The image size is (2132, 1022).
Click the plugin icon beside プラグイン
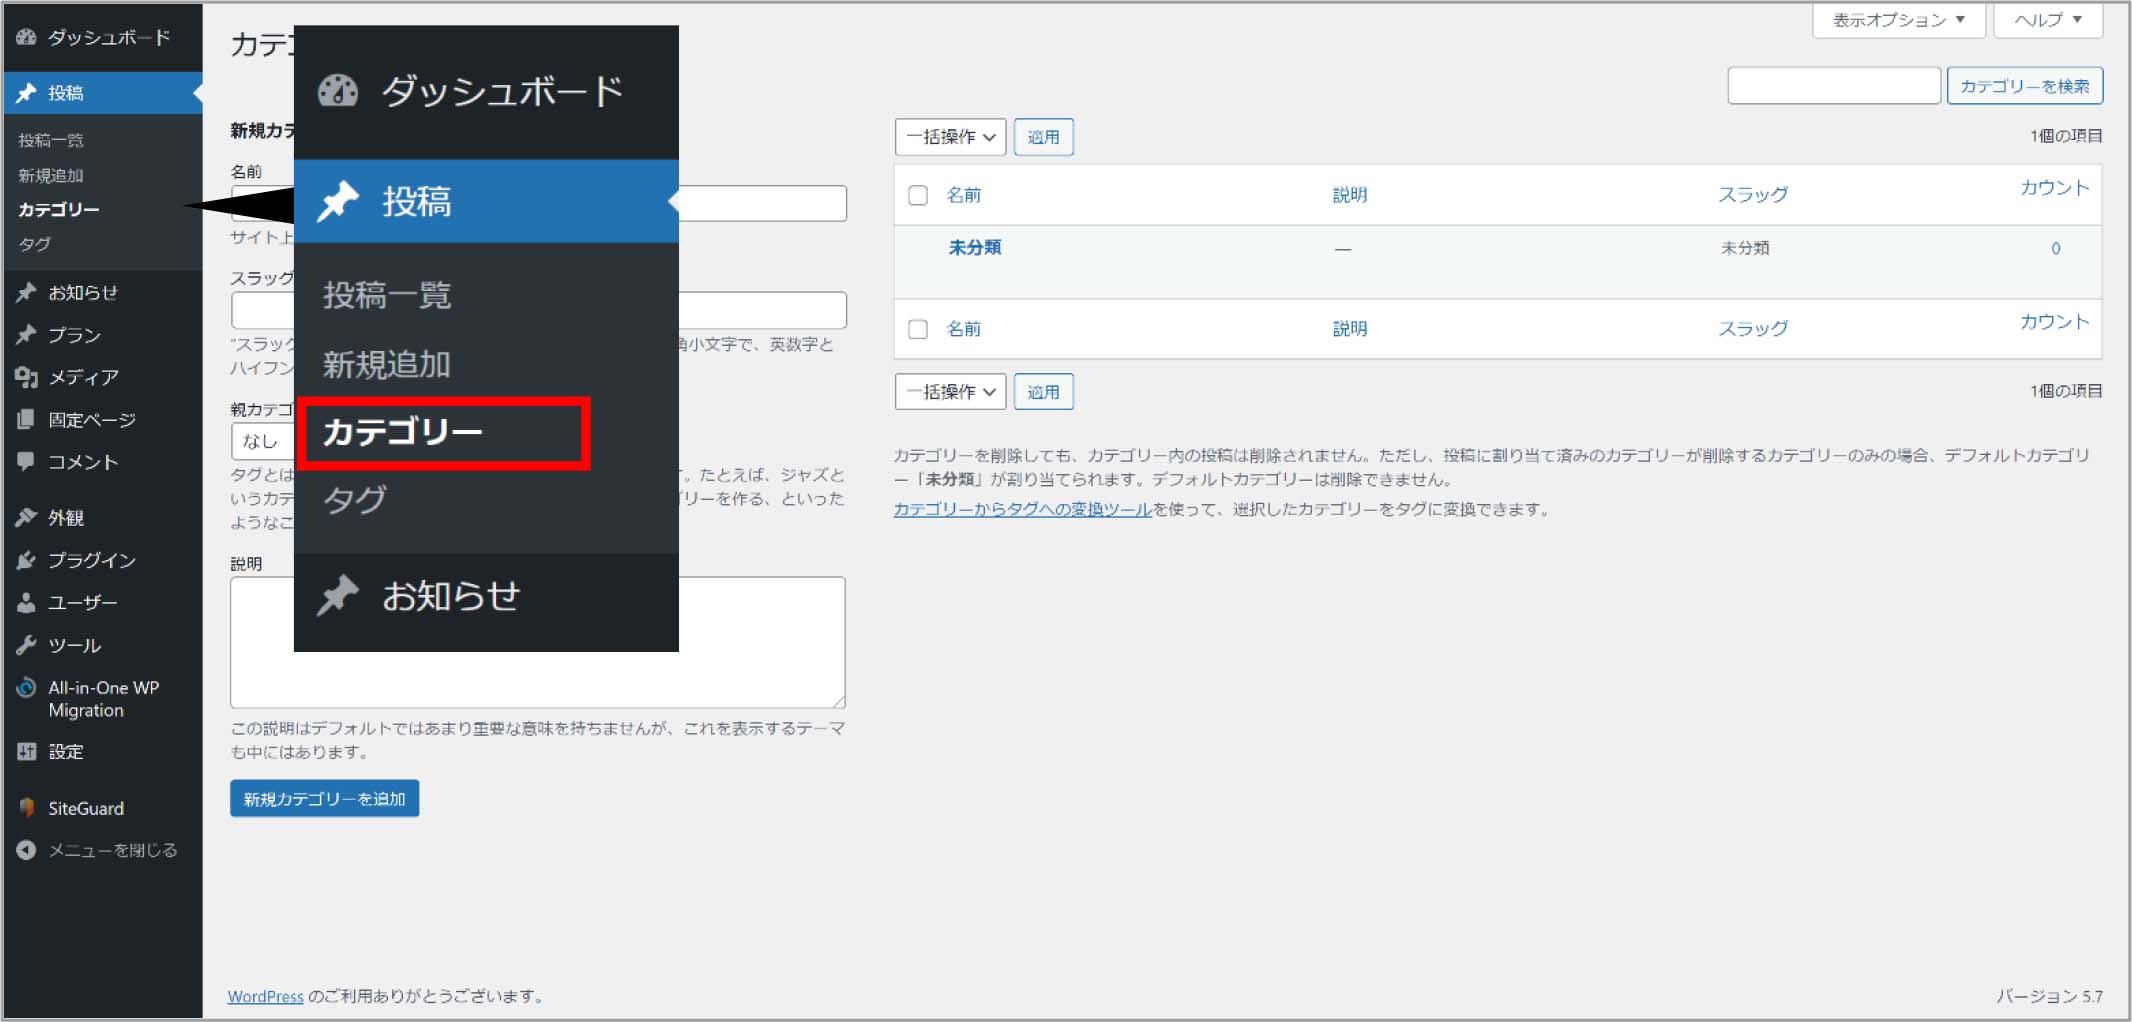point(26,560)
